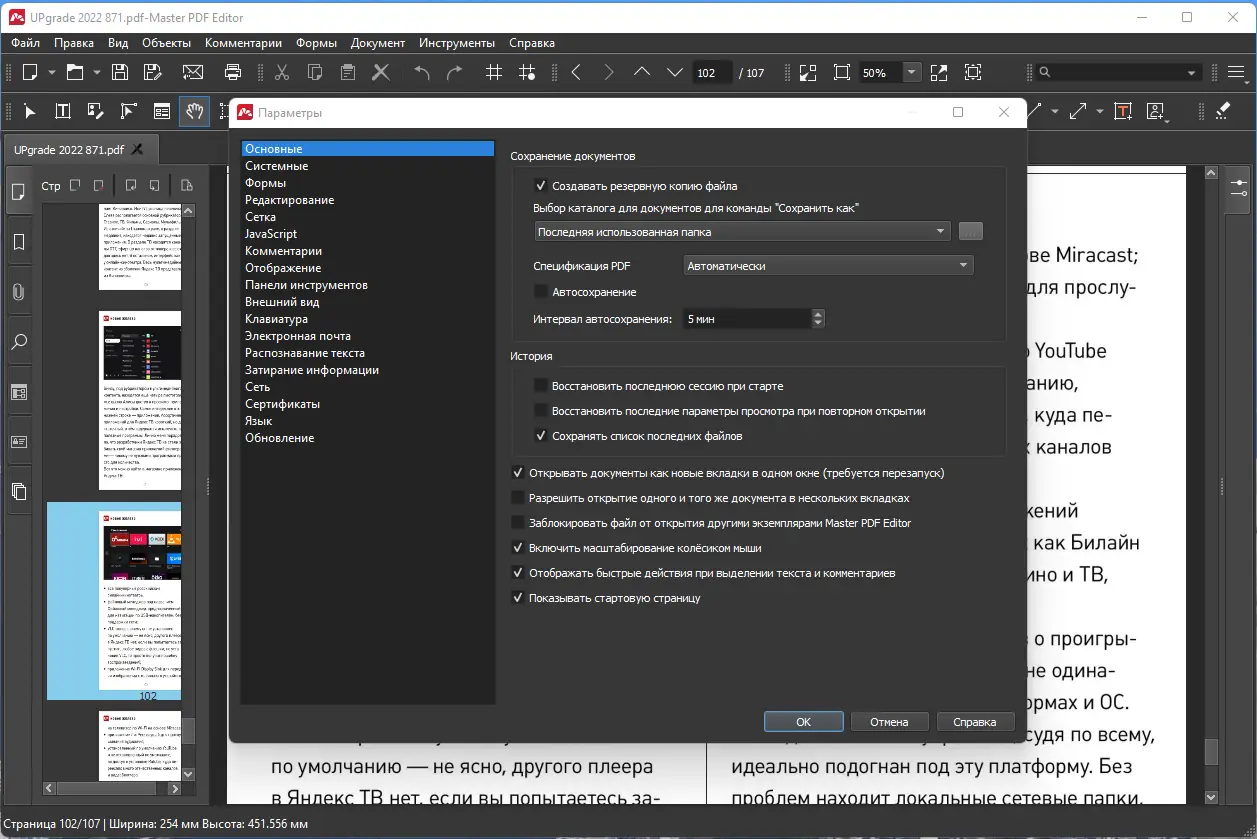The width and height of the screenshot is (1257, 839).
Task: Click the OK button
Action: (803, 722)
